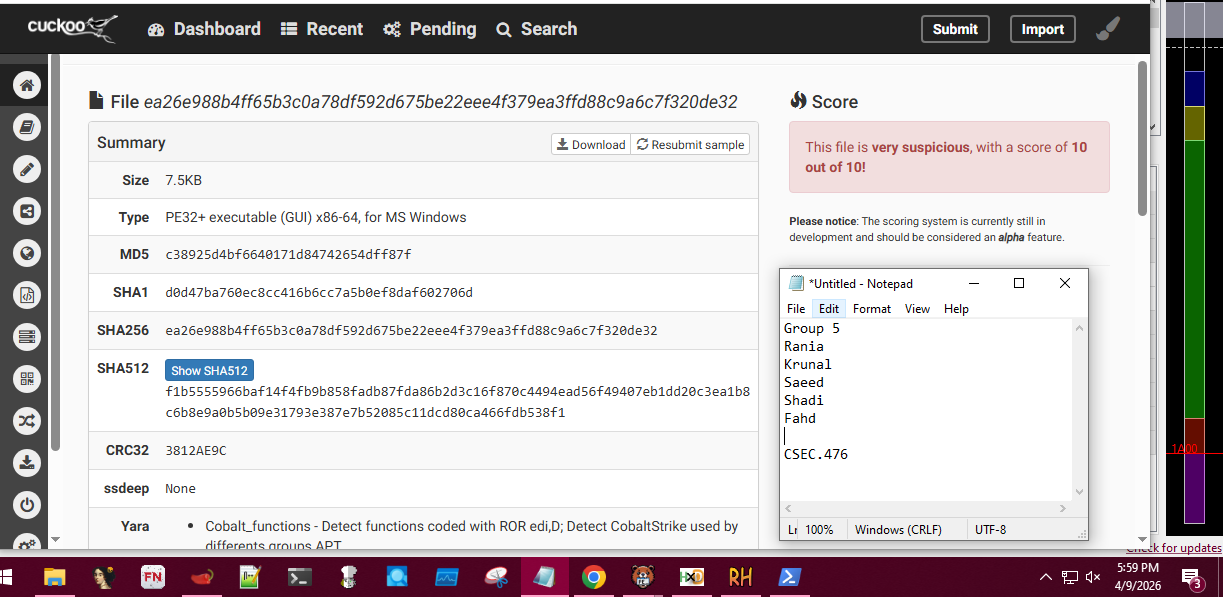Click the SHA256 hash value
The width and height of the screenshot is (1223, 597).
(x=411, y=331)
